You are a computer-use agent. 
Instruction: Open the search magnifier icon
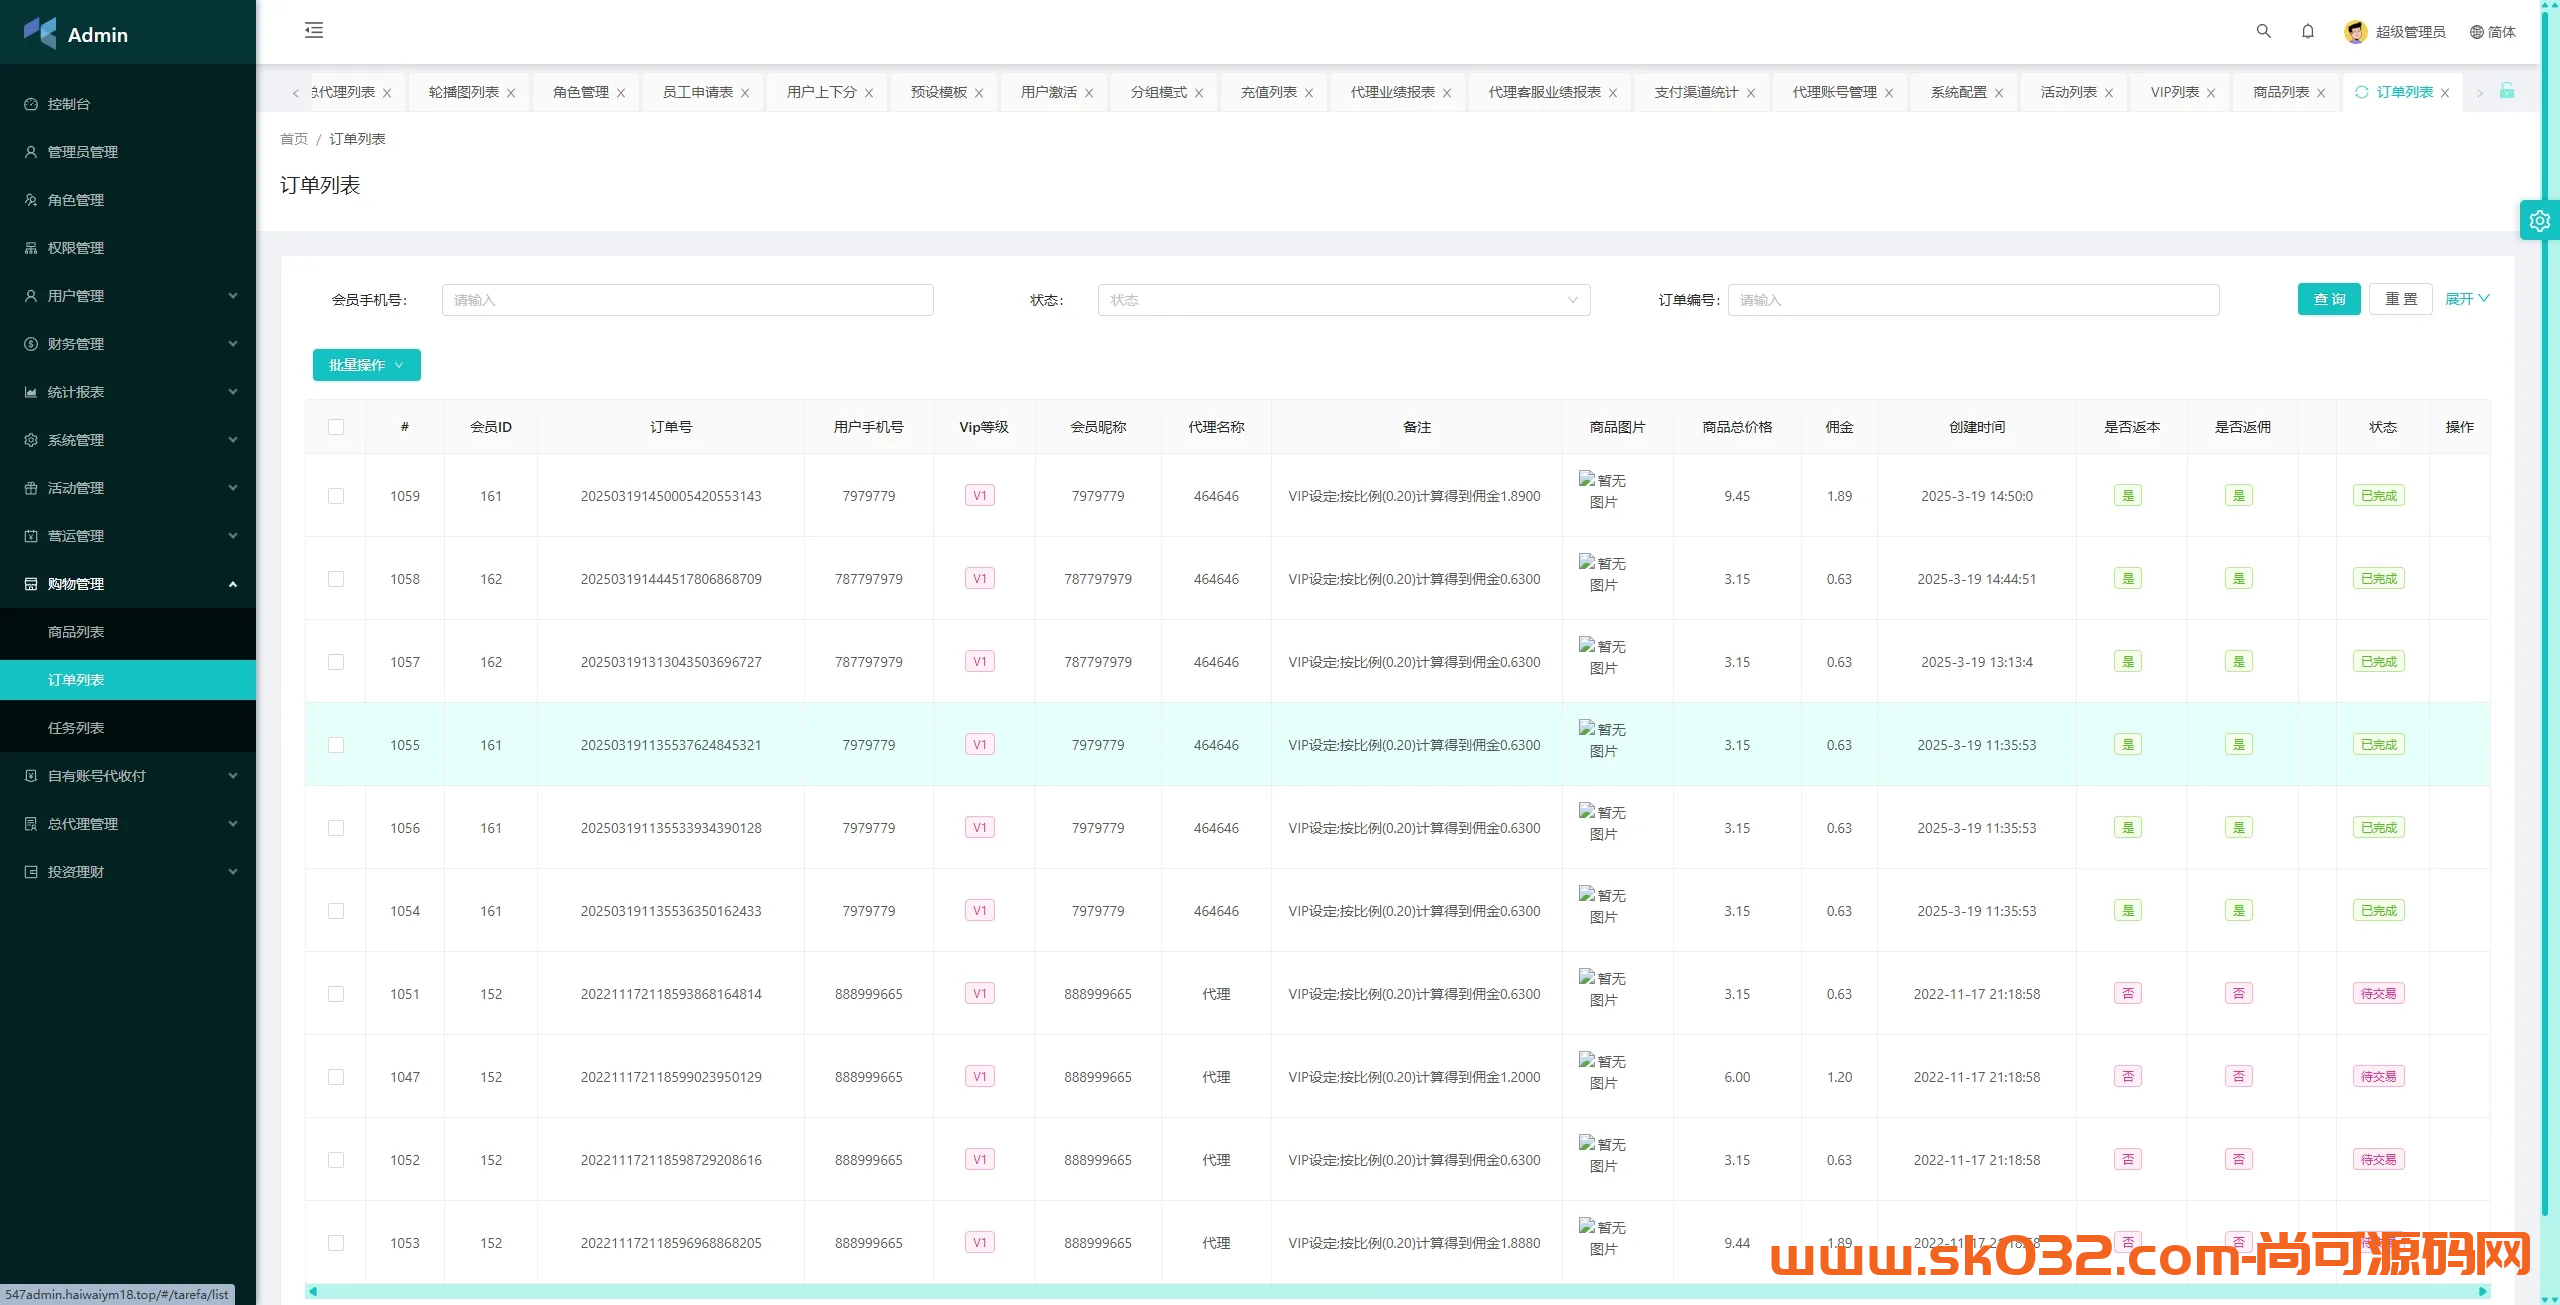tap(2263, 31)
